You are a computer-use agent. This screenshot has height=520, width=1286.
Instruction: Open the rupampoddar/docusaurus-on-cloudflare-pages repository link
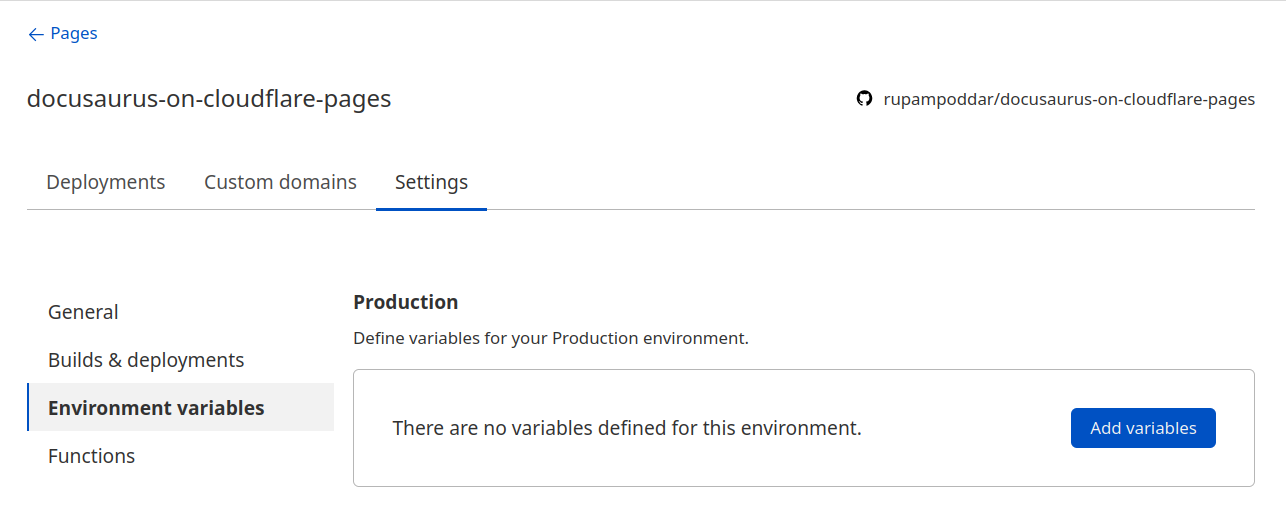tap(1069, 99)
